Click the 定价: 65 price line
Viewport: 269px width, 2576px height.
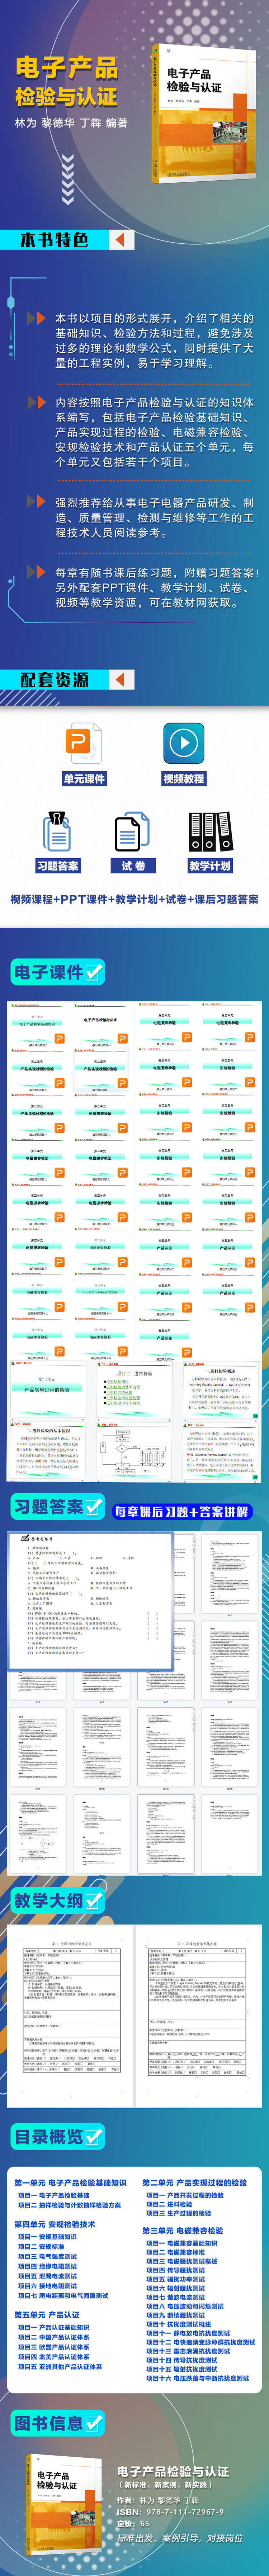click(x=133, y=2523)
